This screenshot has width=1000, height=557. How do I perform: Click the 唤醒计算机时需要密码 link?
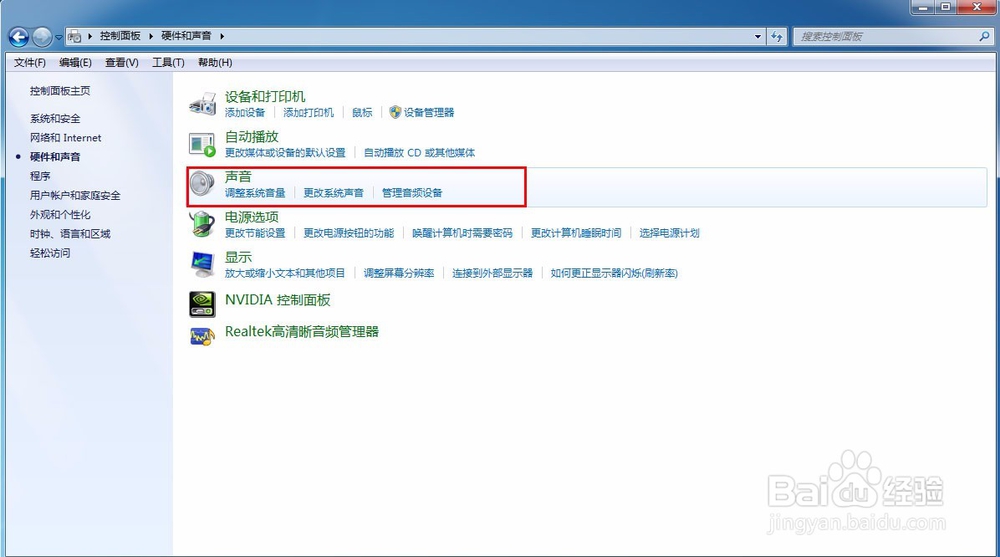coord(462,233)
